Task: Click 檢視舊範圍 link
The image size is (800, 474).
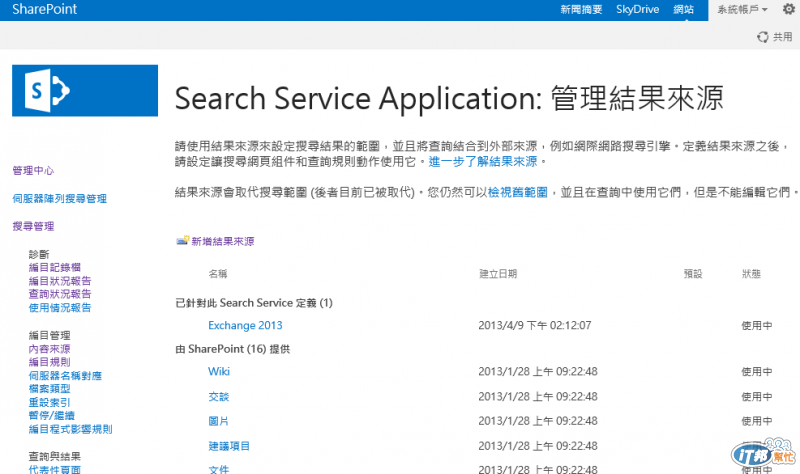Action: pos(517,192)
